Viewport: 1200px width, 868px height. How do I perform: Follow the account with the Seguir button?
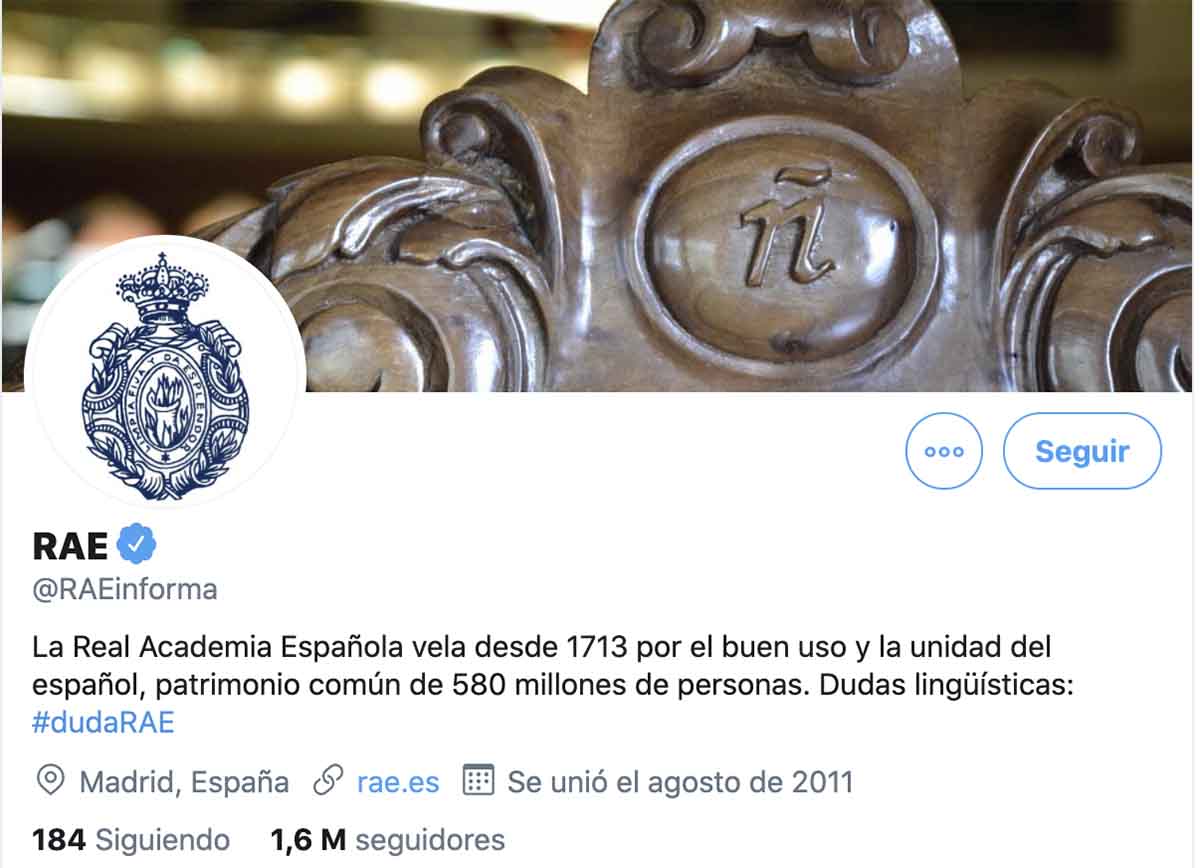point(1082,451)
